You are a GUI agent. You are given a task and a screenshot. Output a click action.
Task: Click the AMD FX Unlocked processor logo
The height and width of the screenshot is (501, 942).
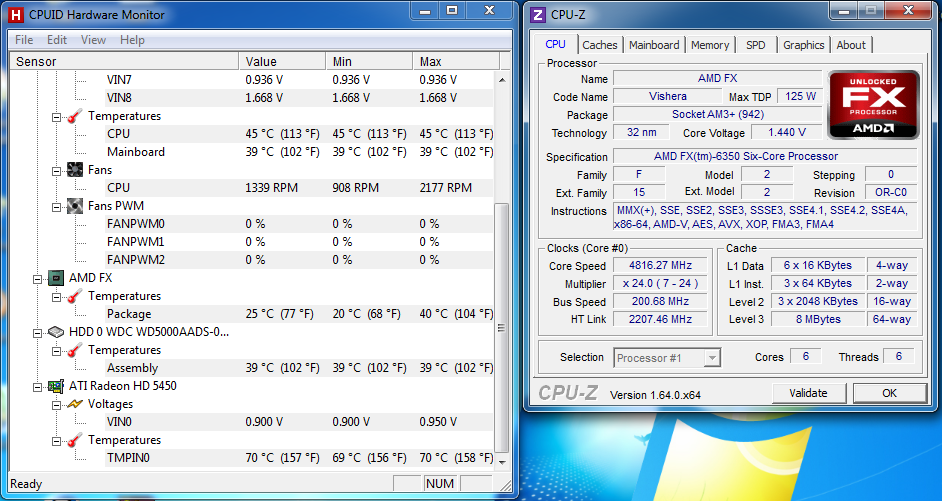(872, 109)
